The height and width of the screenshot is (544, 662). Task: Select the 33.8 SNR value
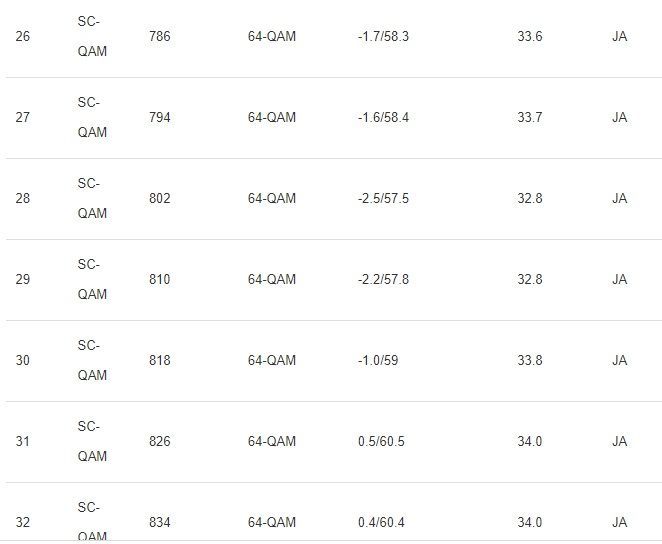tap(530, 361)
